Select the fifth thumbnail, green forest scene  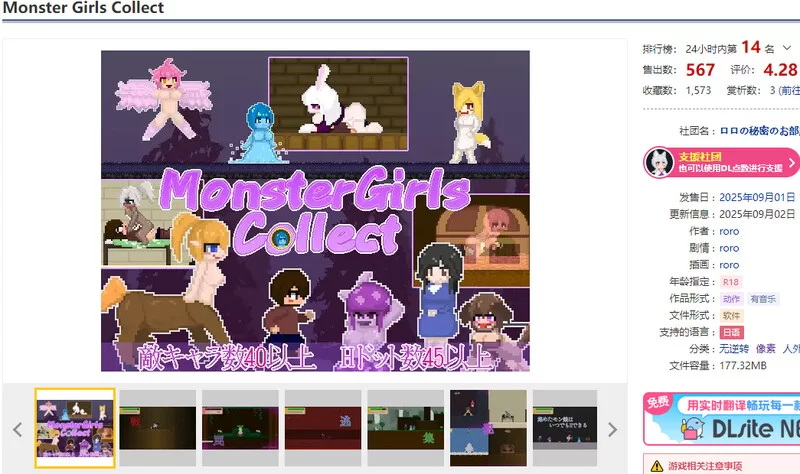406,428
